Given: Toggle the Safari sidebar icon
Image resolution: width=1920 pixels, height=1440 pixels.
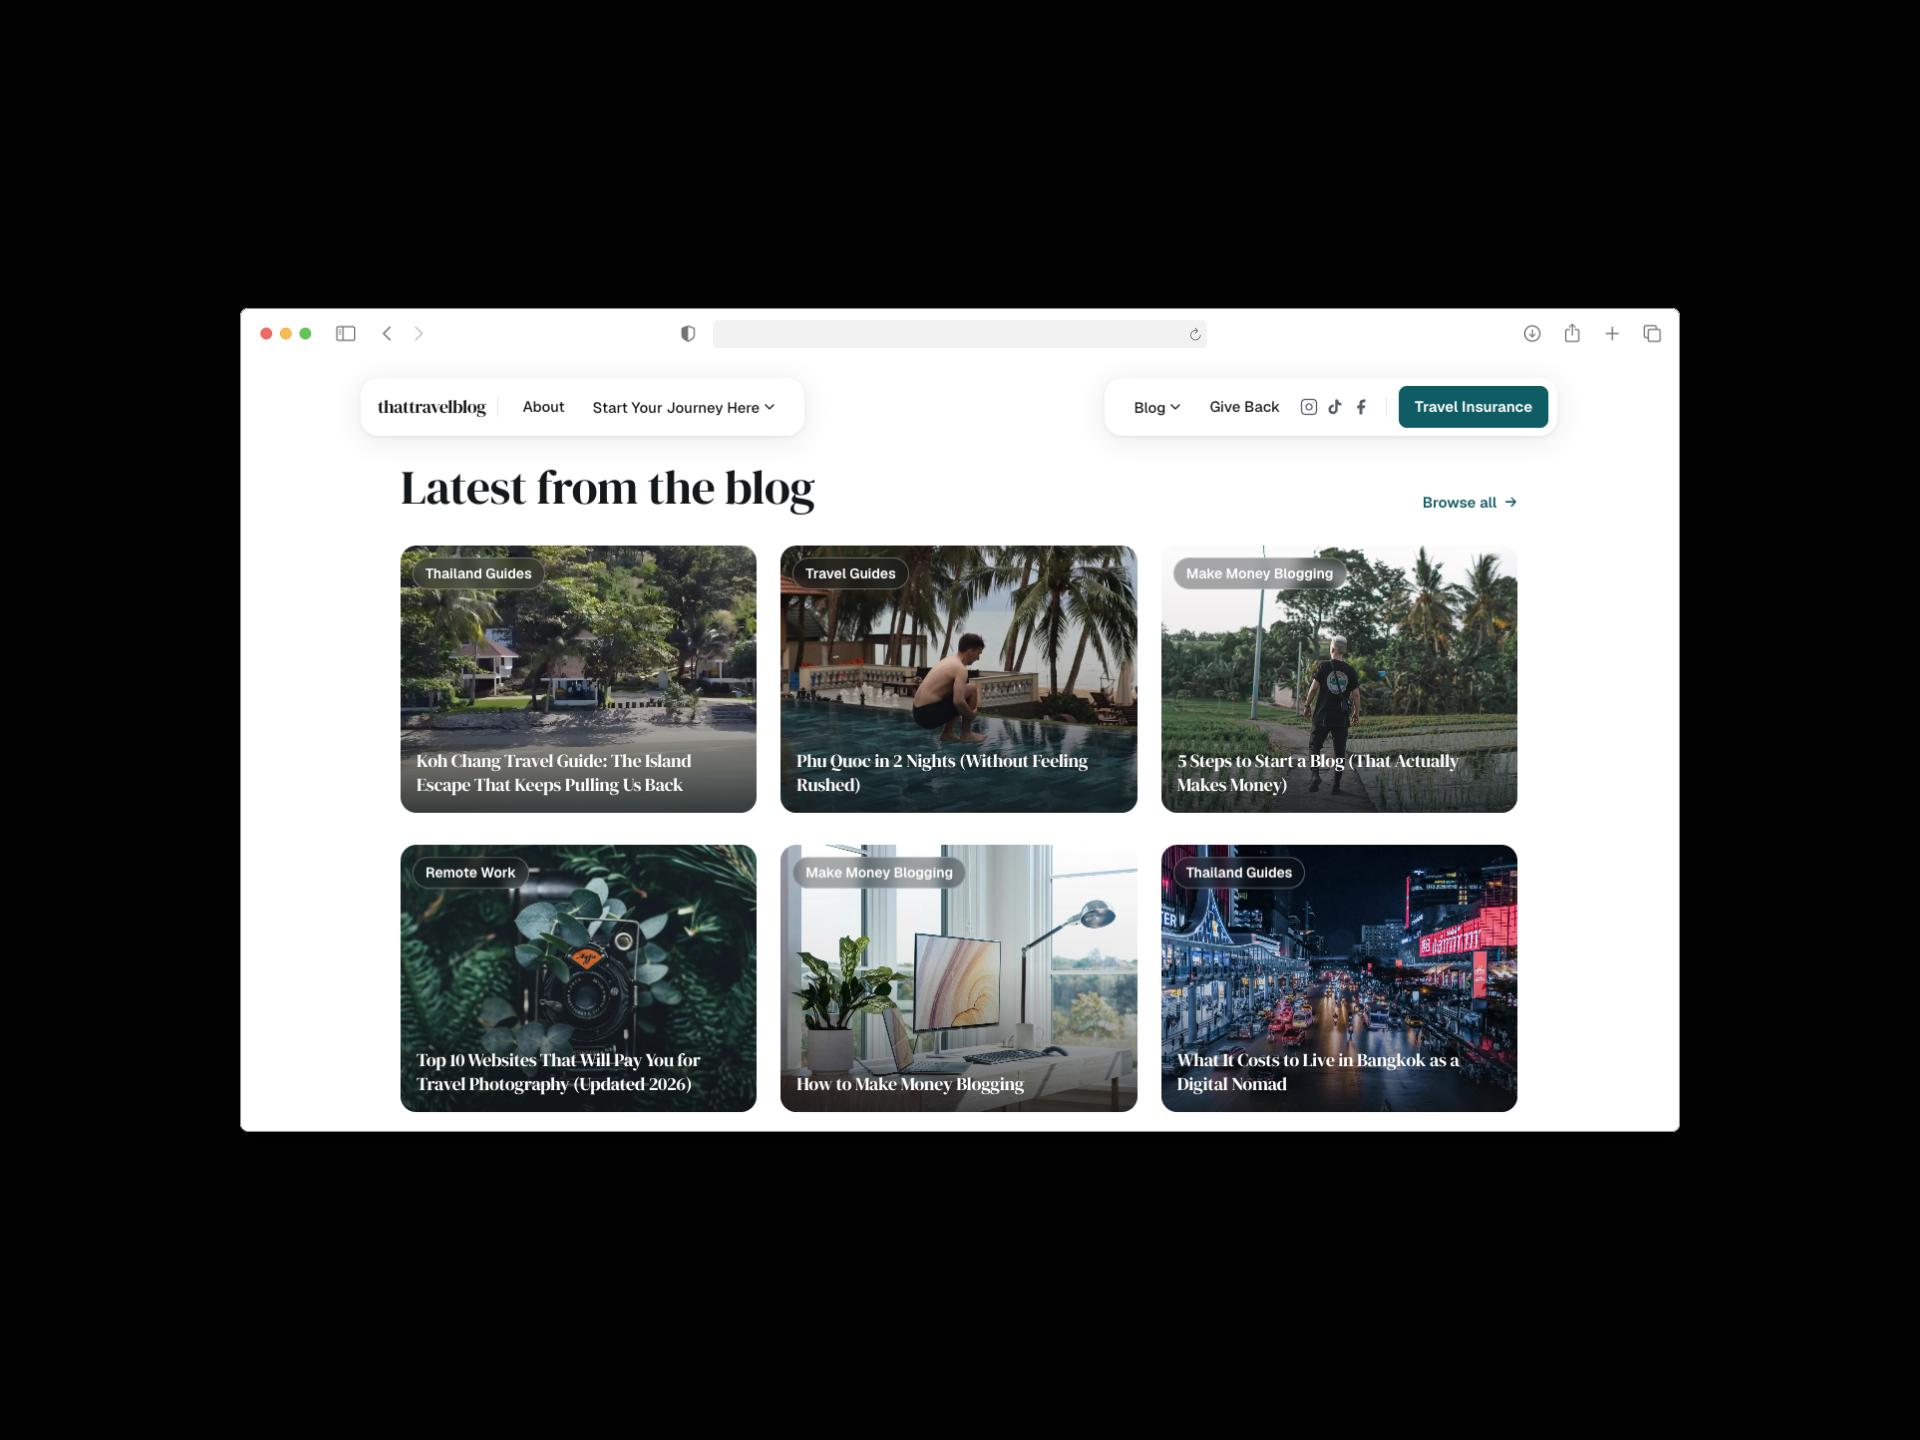Looking at the screenshot, I should 345,333.
